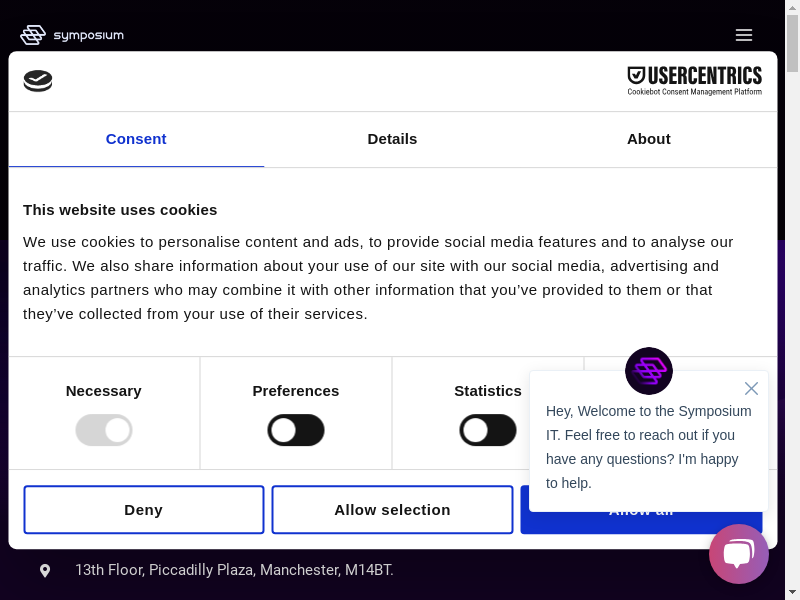Screen dimensions: 800x600
Task: Switch to the Details tab
Action: click(x=392, y=139)
